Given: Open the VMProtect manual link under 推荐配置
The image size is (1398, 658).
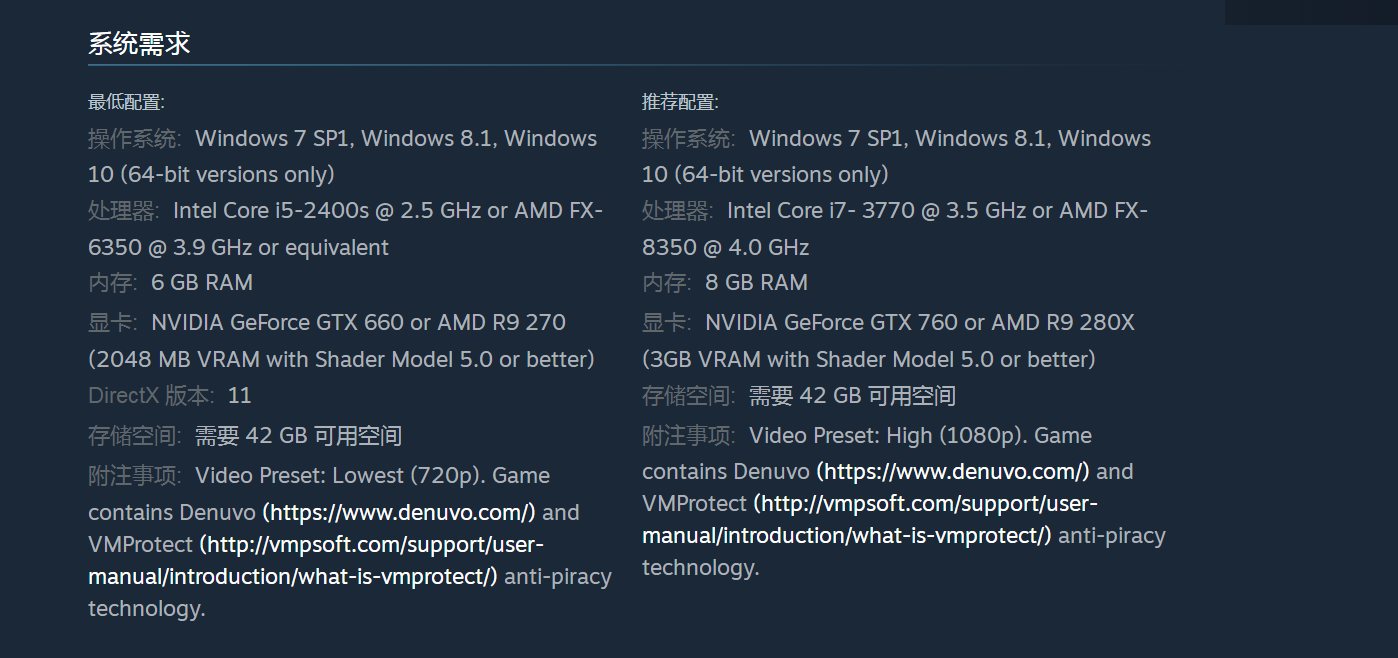Looking at the screenshot, I should pos(870,519).
